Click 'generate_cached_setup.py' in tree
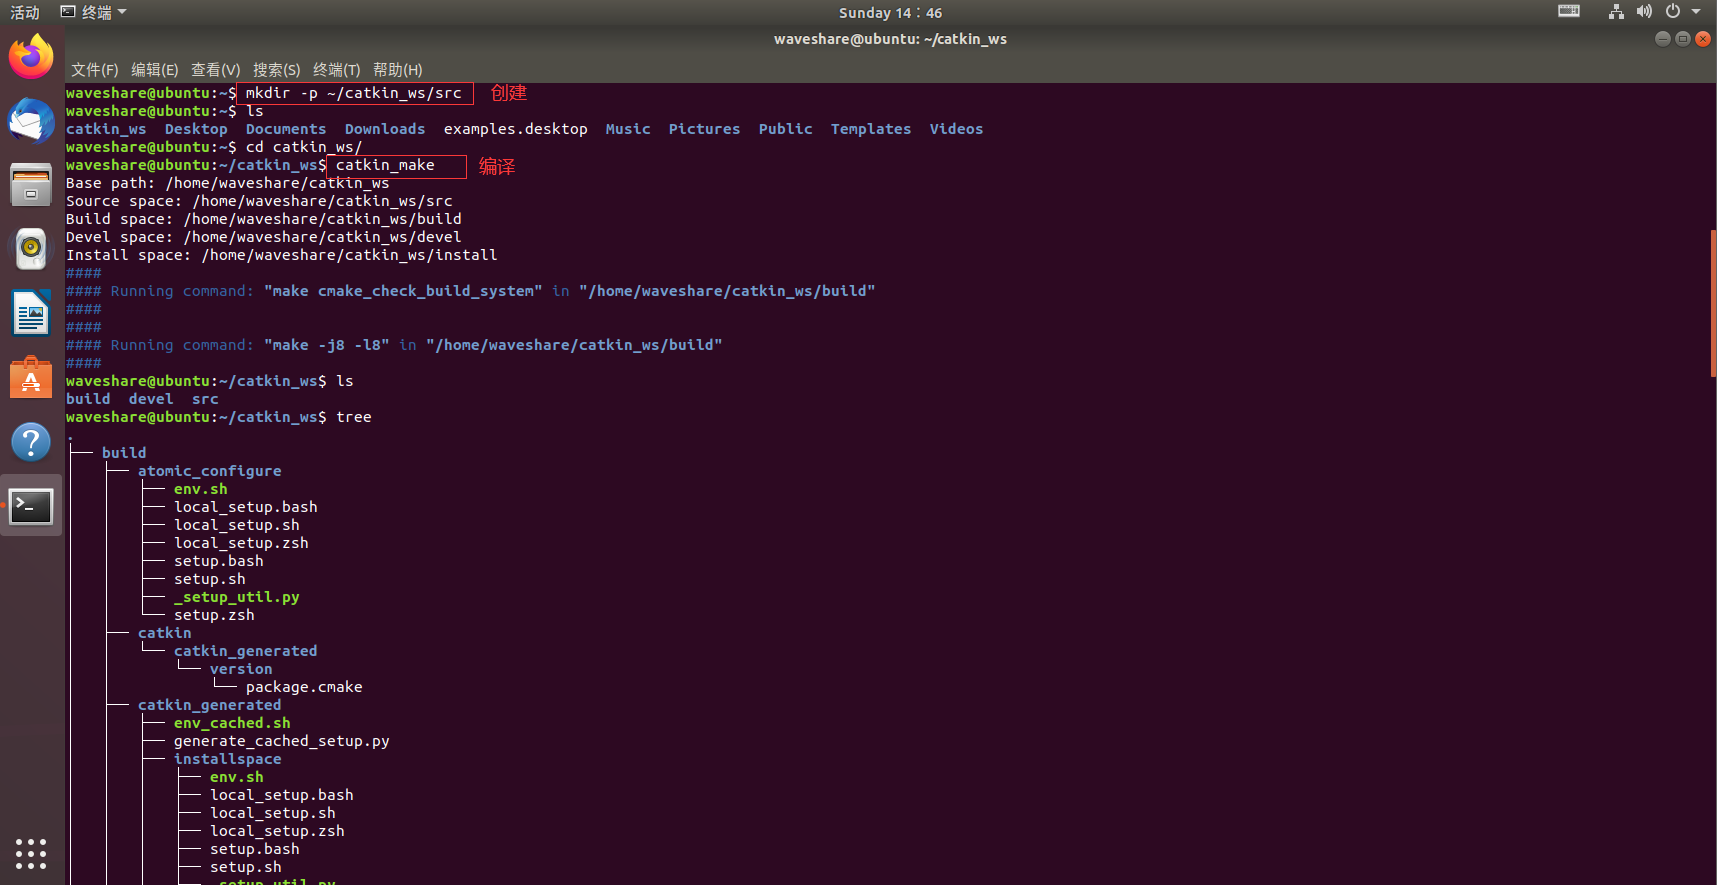1717x885 pixels. click(x=282, y=741)
